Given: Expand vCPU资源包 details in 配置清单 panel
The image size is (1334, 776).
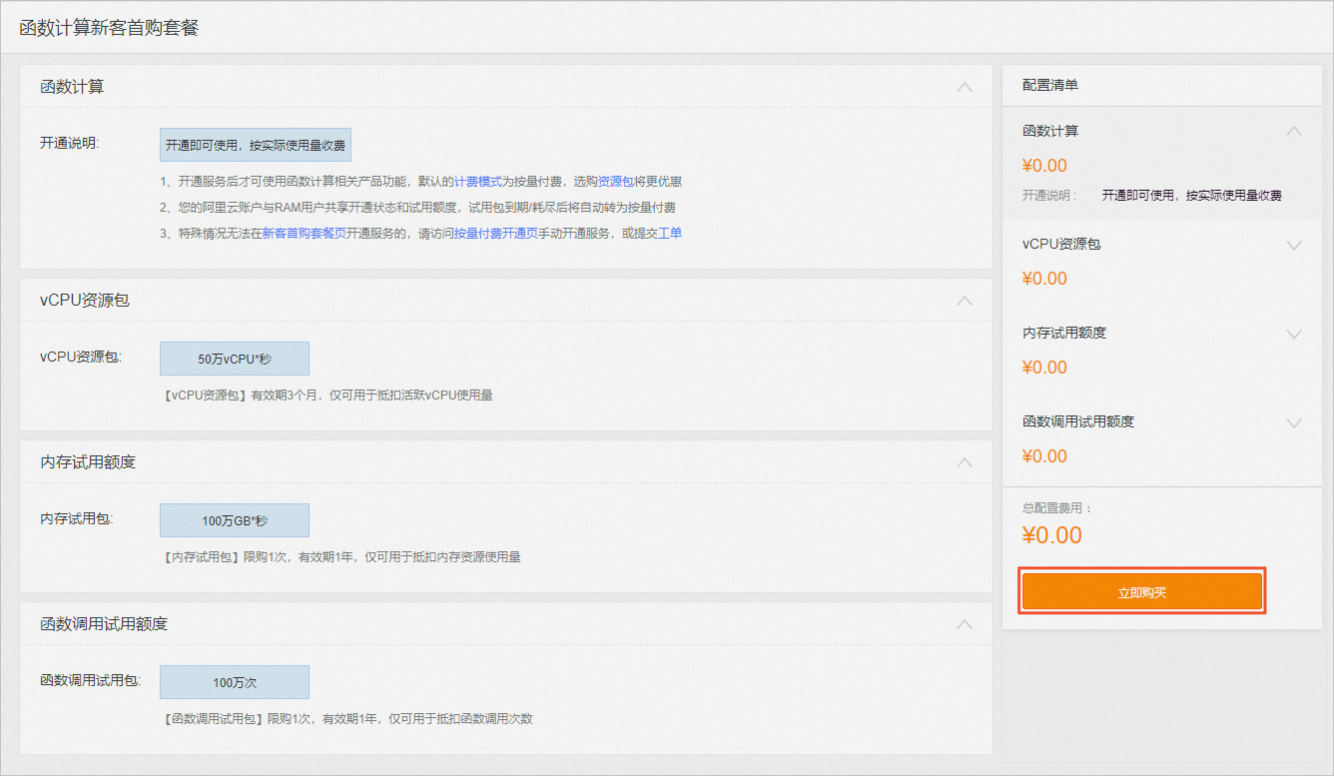Looking at the screenshot, I should [x=1293, y=244].
